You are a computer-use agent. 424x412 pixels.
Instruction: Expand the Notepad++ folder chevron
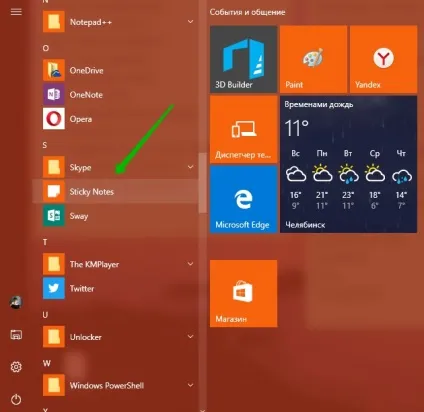190,22
